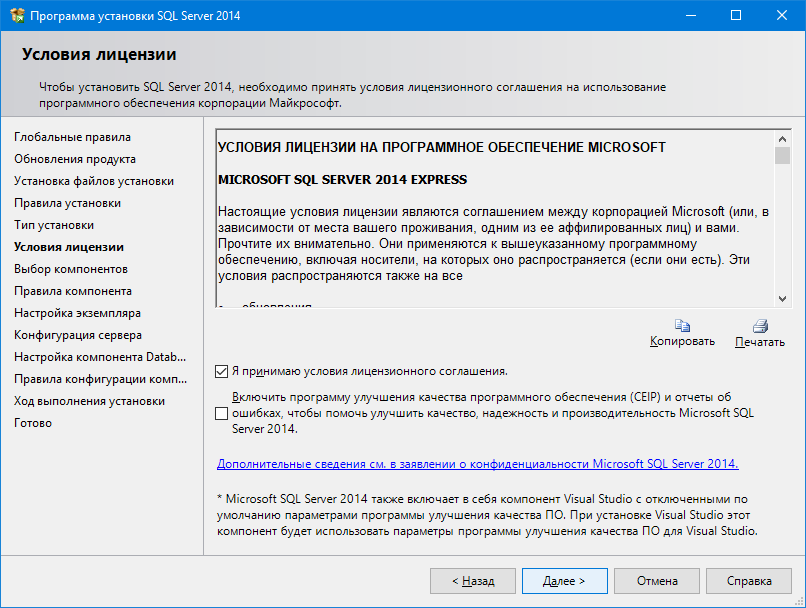This screenshot has height=608, width=806.
Task: Select the Настройка экземпляра step
Action: pyautogui.click(x=77, y=313)
